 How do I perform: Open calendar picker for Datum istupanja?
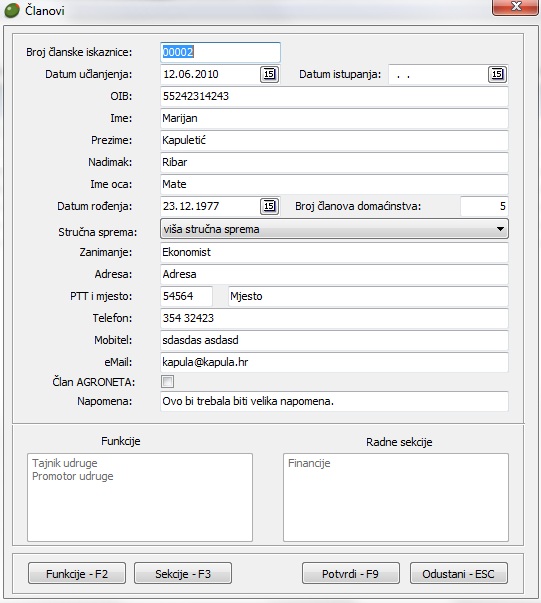(x=497, y=74)
